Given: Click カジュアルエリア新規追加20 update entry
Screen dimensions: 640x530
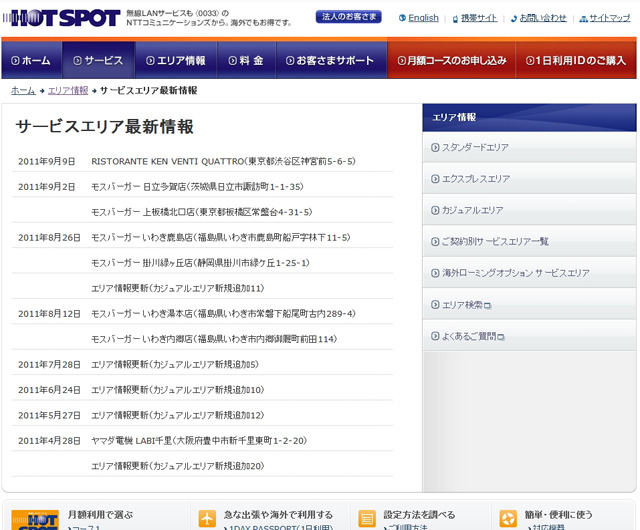Looking at the screenshot, I should tap(178, 466).
